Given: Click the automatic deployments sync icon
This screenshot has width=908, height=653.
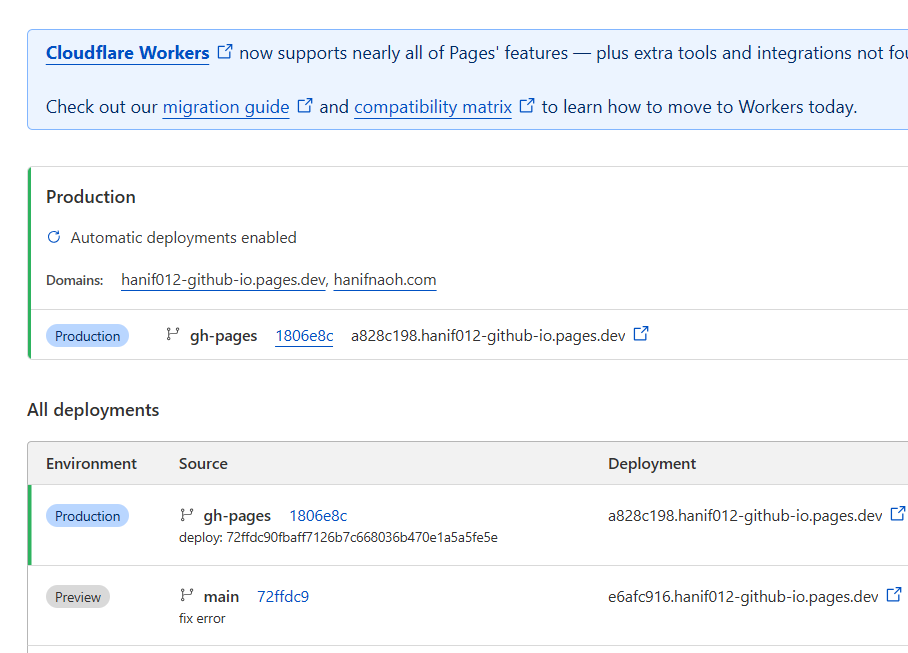Looking at the screenshot, I should 52,237.
